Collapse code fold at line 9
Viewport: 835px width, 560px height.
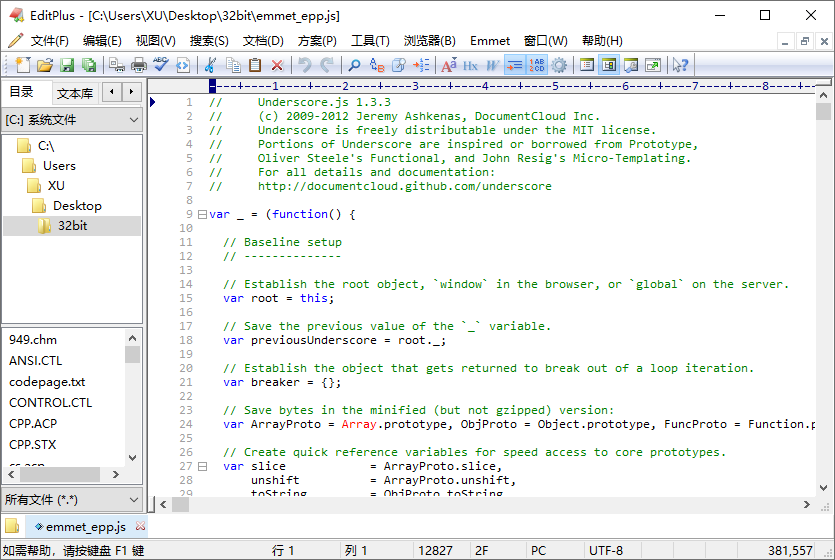click(202, 214)
